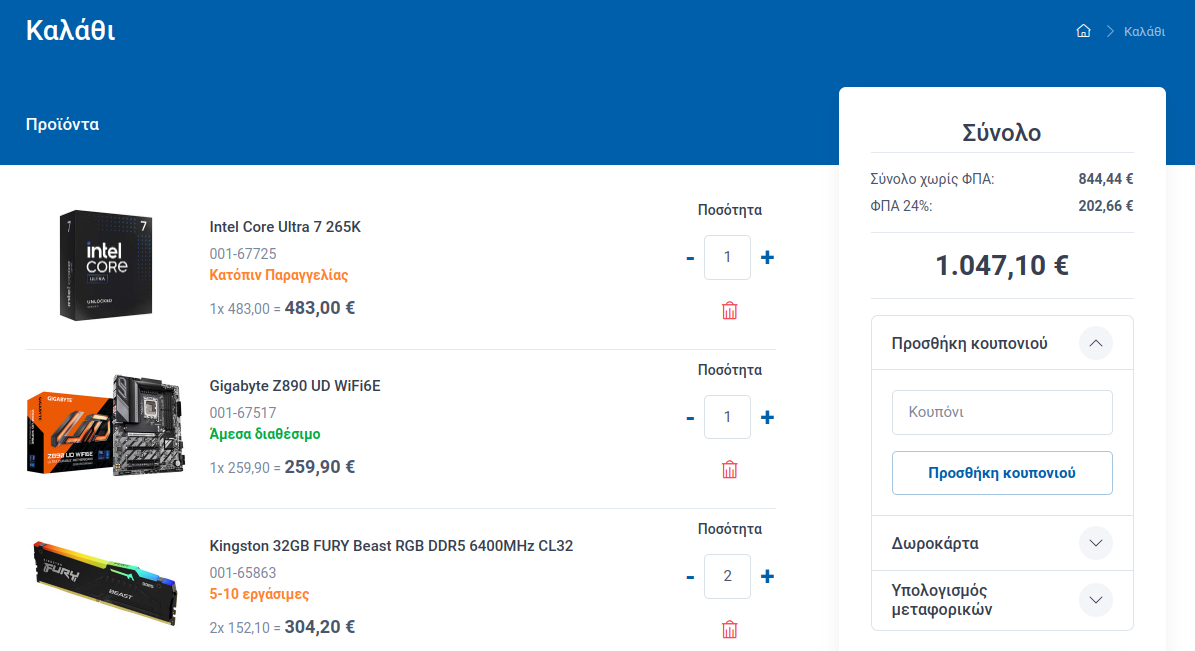This screenshot has width=1195, height=651.
Task: Click the Προϊόντα section heading
Action: (x=62, y=124)
